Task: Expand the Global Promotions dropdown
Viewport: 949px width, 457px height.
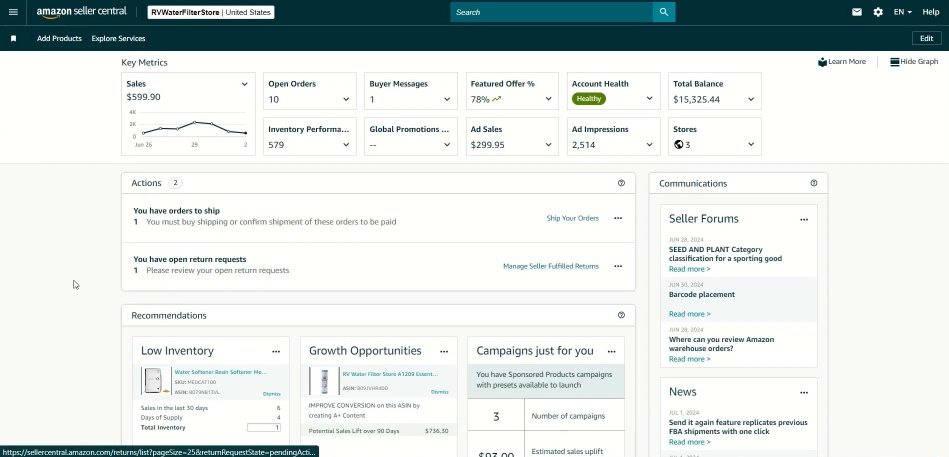Action: (447, 145)
